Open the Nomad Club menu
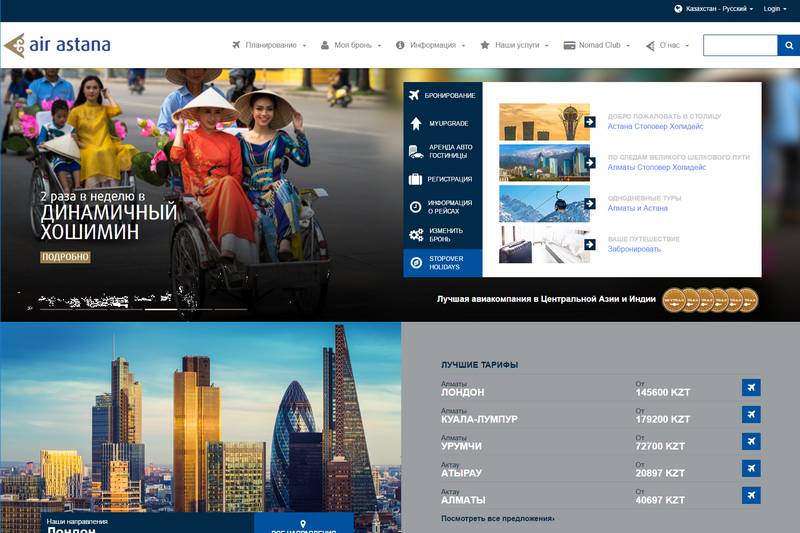The width and height of the screenshot is (800, 533). pyautogui.click(x=597, y=45)
